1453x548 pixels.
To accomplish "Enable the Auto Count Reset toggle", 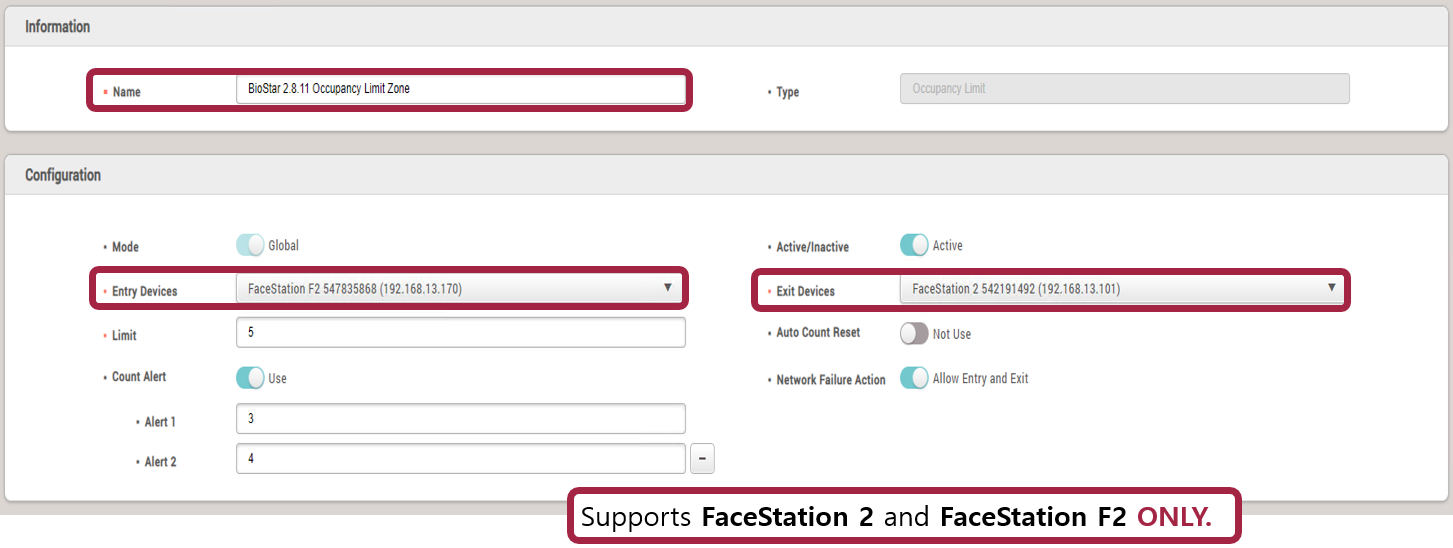I will point(914,334).
